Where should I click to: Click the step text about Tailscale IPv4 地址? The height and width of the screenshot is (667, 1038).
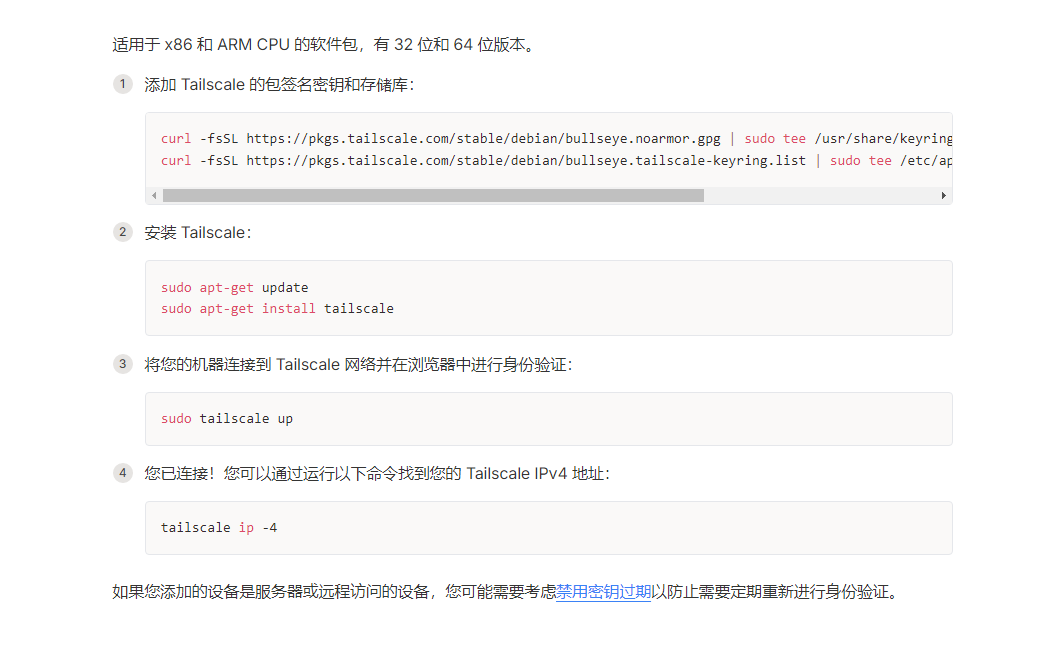coord(377,474)
